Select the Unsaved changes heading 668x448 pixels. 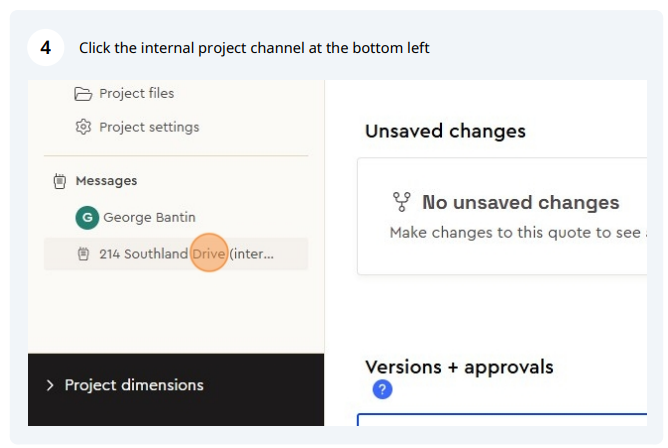[445, 131]
